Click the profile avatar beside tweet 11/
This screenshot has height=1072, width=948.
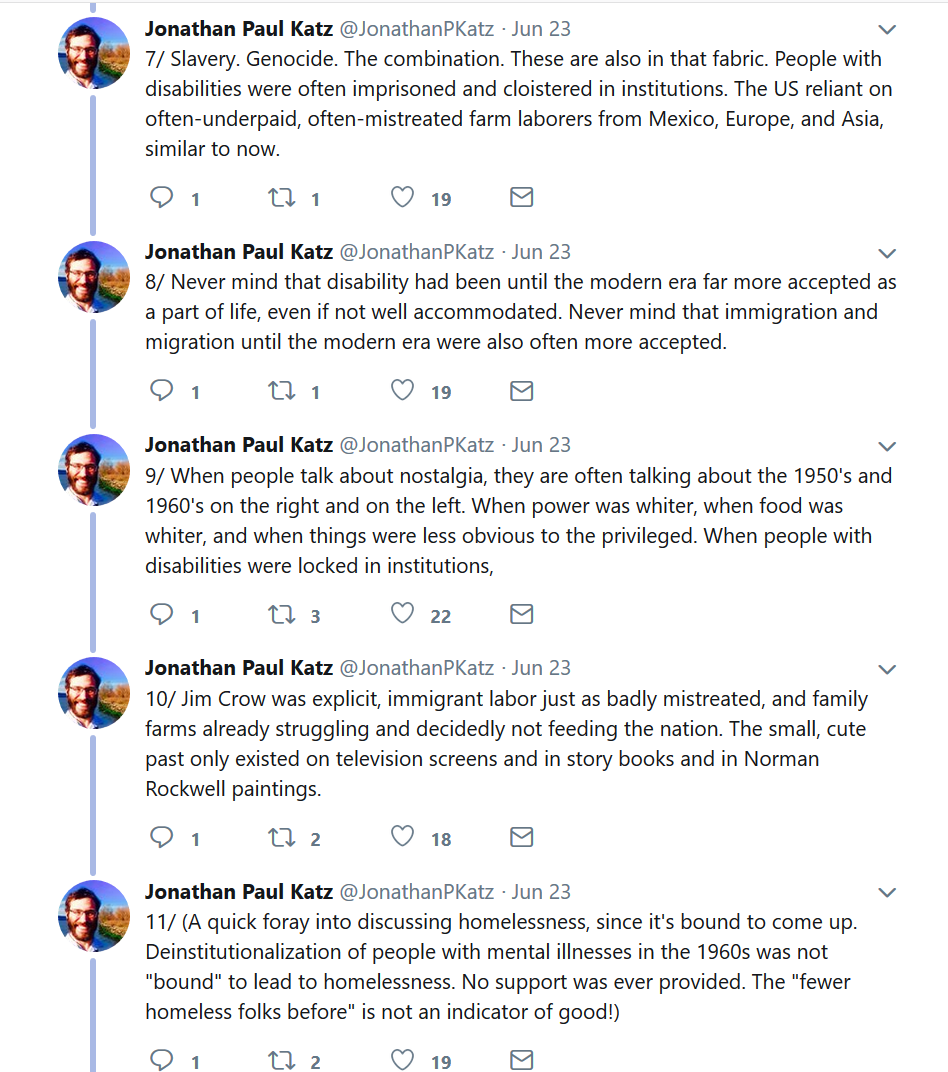(94, 916)
